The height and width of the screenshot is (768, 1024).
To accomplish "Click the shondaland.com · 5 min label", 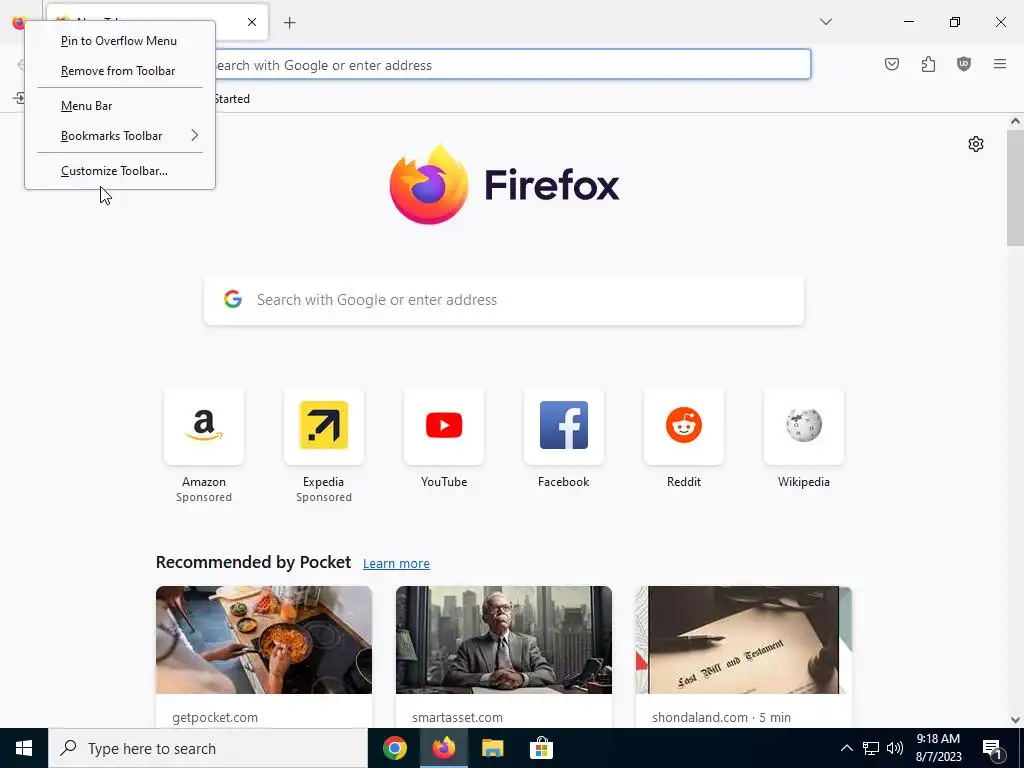I will (721, 717).
